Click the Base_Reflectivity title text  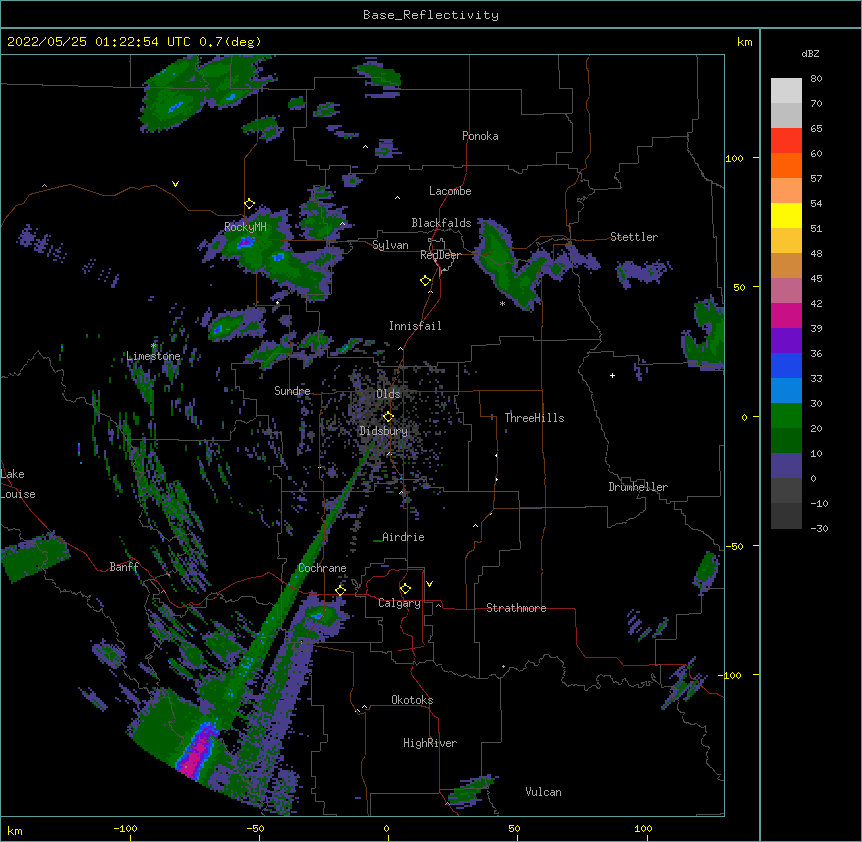pyautogui.click(x=431, y=15)
